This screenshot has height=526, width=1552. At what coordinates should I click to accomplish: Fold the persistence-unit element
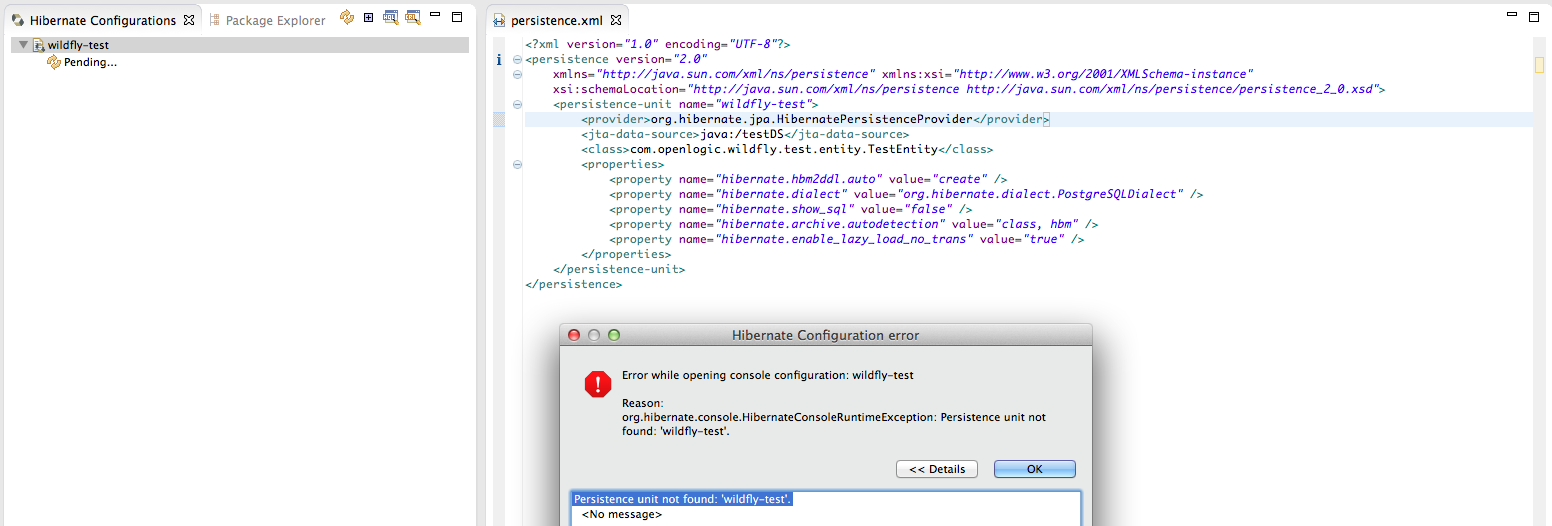(x=517, y=105)
